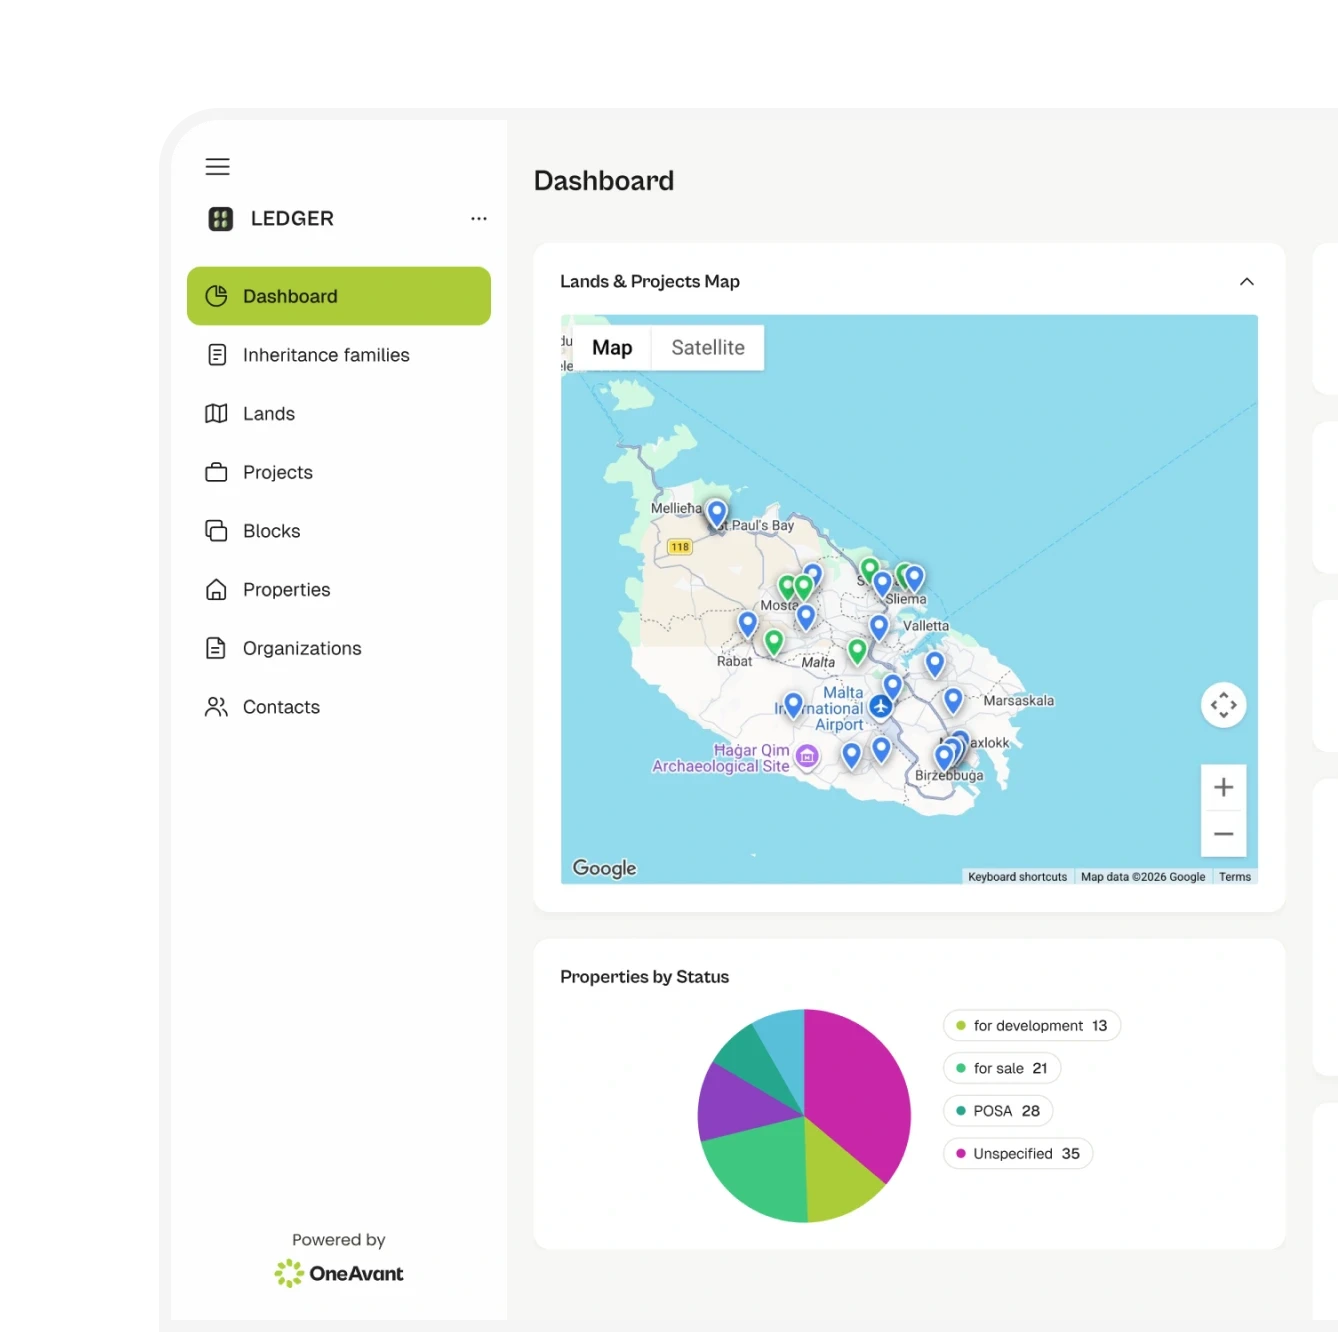The width and height of the screenshot is (1338, 1338).
Task: Open the three-dots menu beside LEDGER
Action: pos(479,218)
